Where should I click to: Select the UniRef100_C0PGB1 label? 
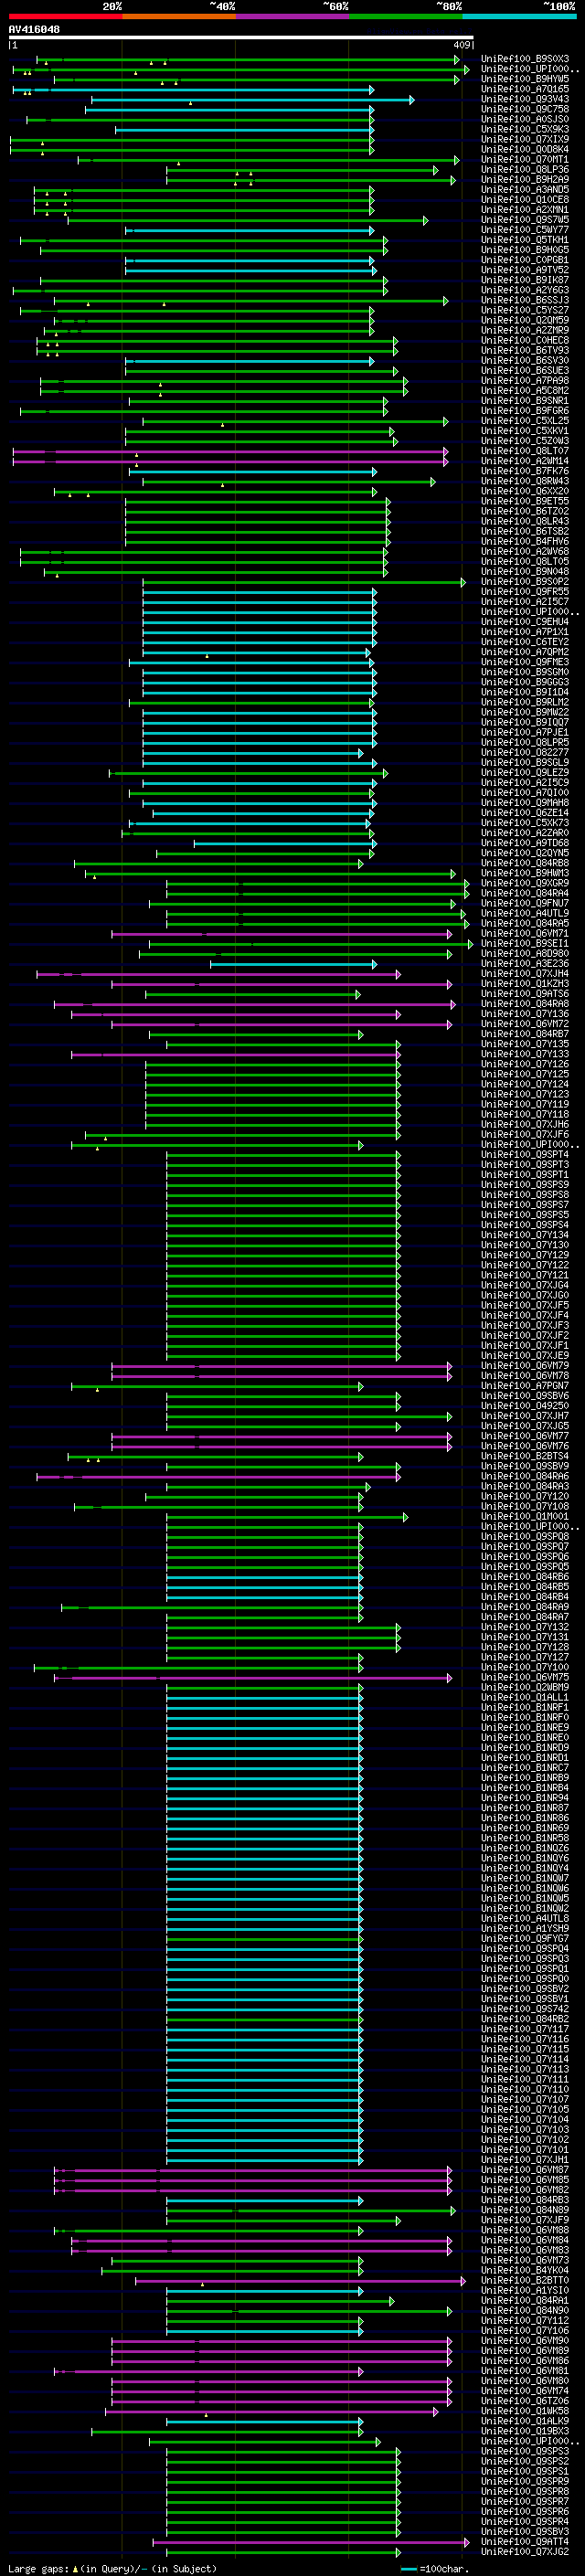[x=525, y=260]
